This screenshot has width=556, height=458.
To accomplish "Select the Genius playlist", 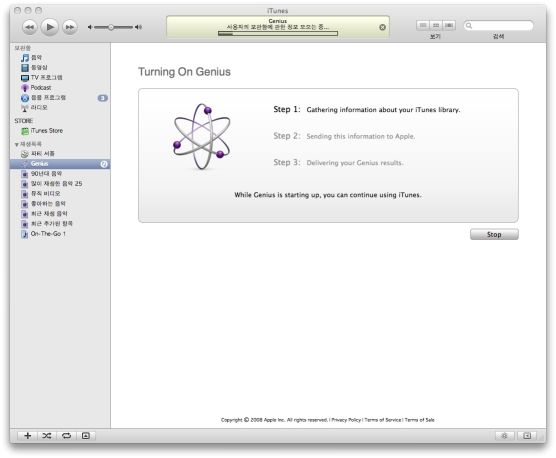I will pyautogui.click(x=60, y=164).
